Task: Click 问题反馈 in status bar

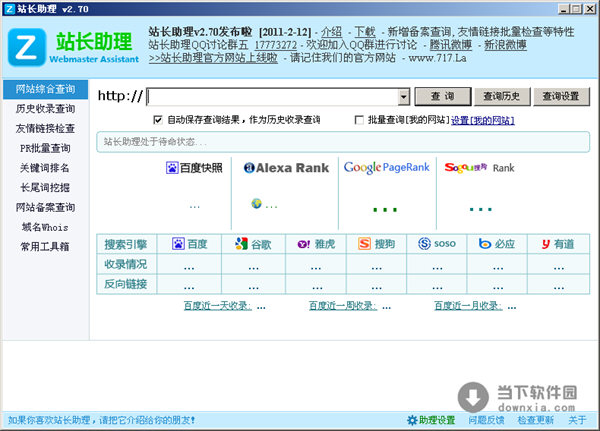Action: 486,420
